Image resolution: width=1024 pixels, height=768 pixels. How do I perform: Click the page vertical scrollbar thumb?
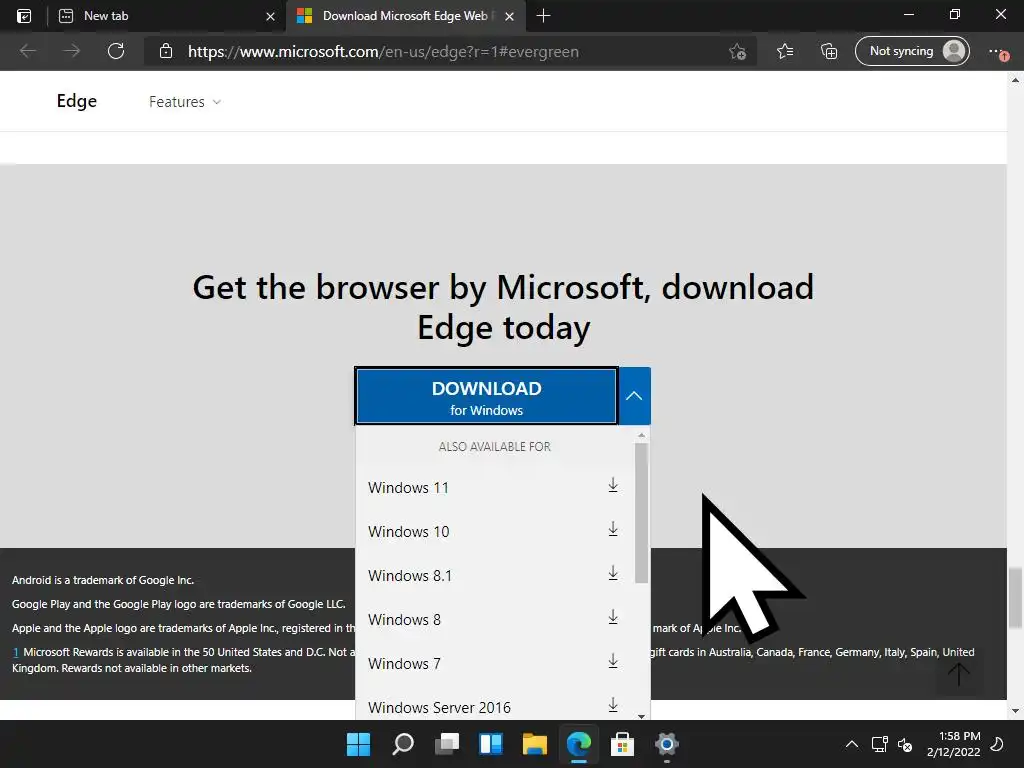coord(1015,598)
